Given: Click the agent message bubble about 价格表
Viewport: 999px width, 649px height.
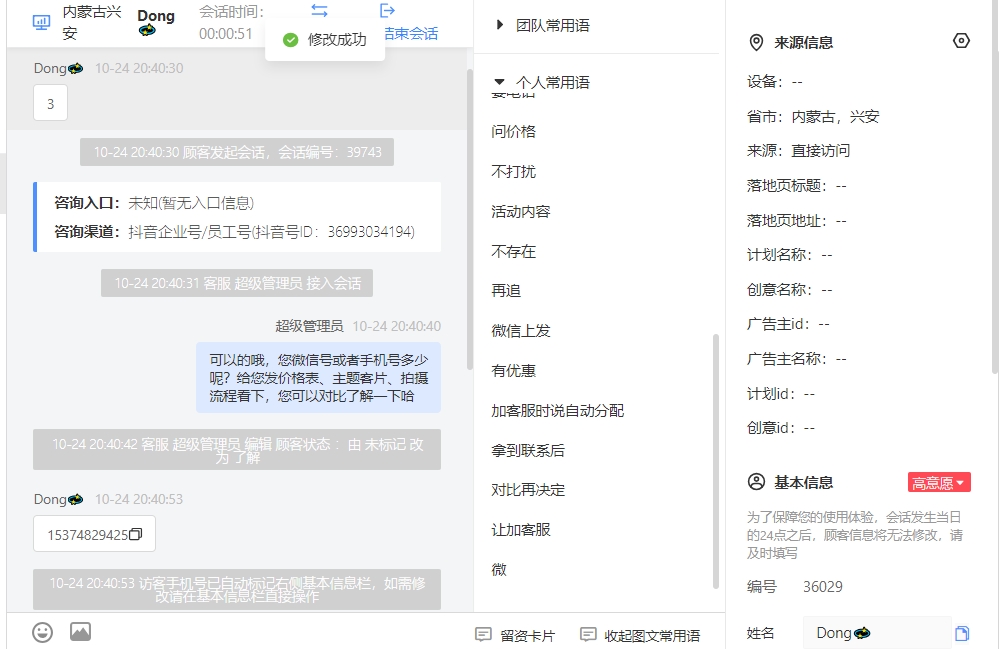Looking at the screenshot, I should [319, 378].
